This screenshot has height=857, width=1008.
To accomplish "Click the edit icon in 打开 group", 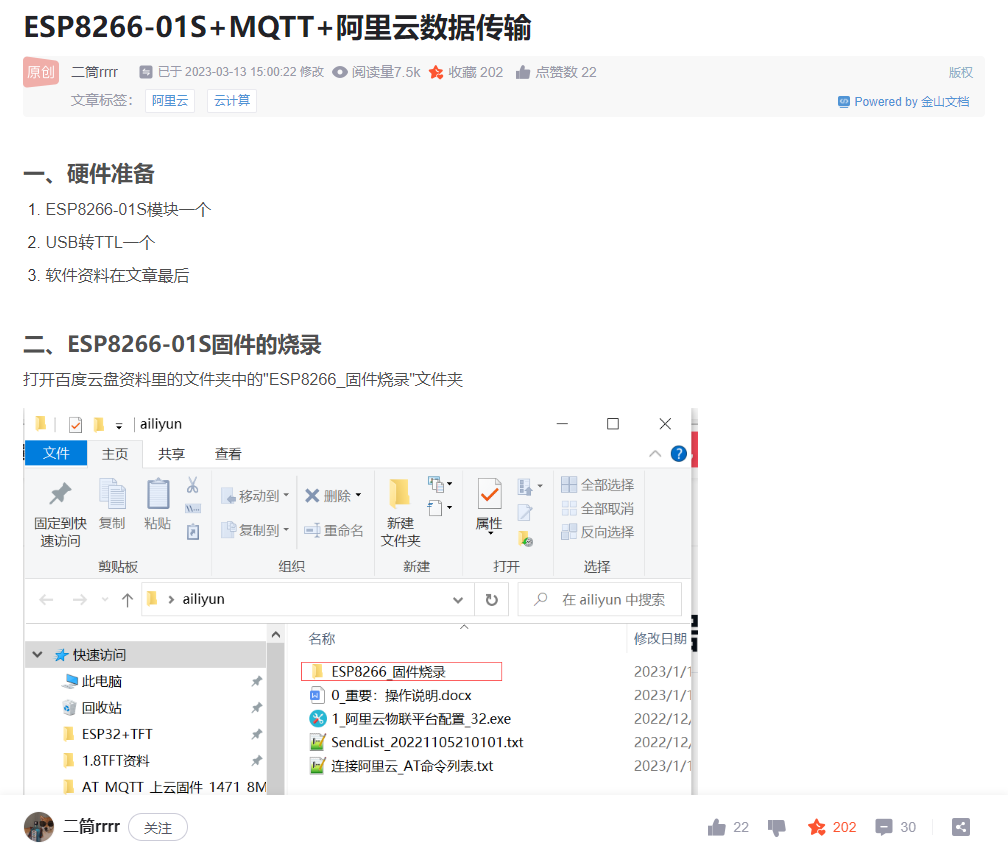I will point(525,512).
